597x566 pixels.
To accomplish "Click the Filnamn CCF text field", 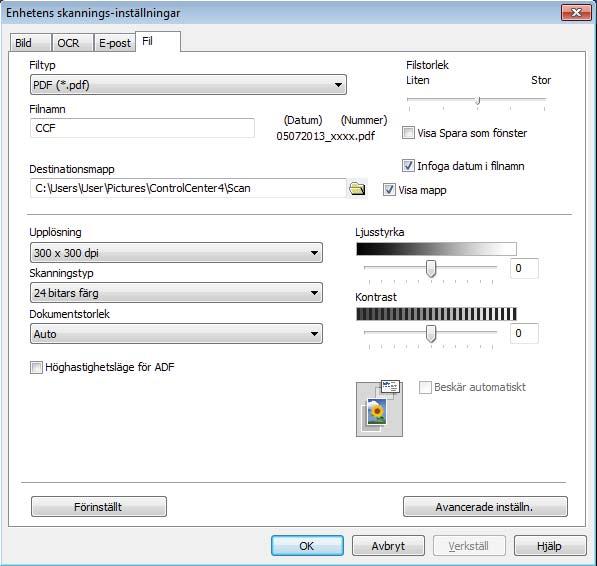I will [x=142, y=128].
